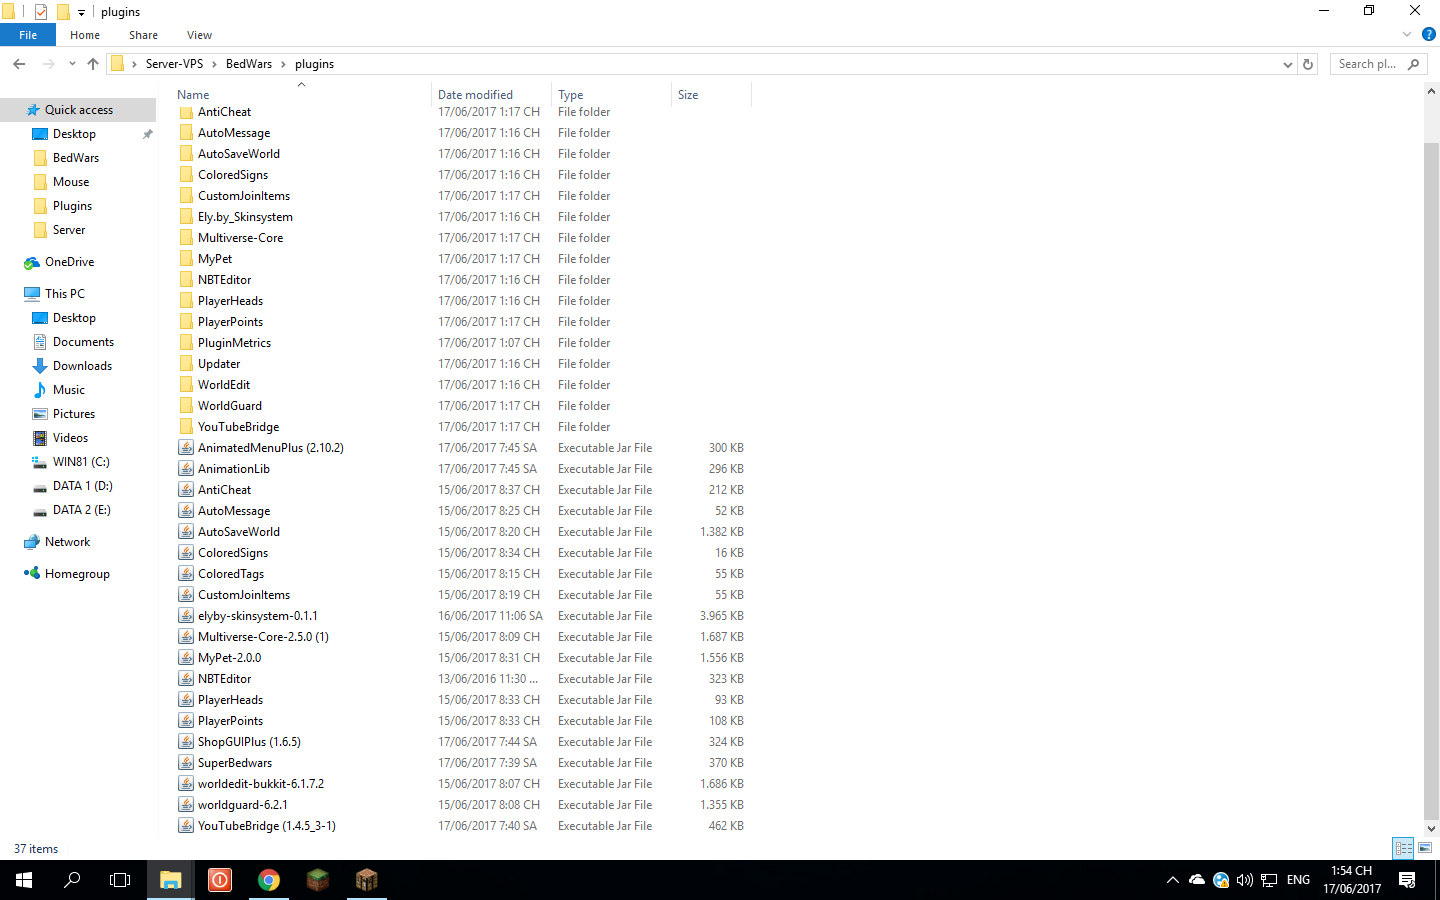Click the scroll down arrow of file list
This screenshot has width=1440, height=900.
click(x=1431, y=829)
